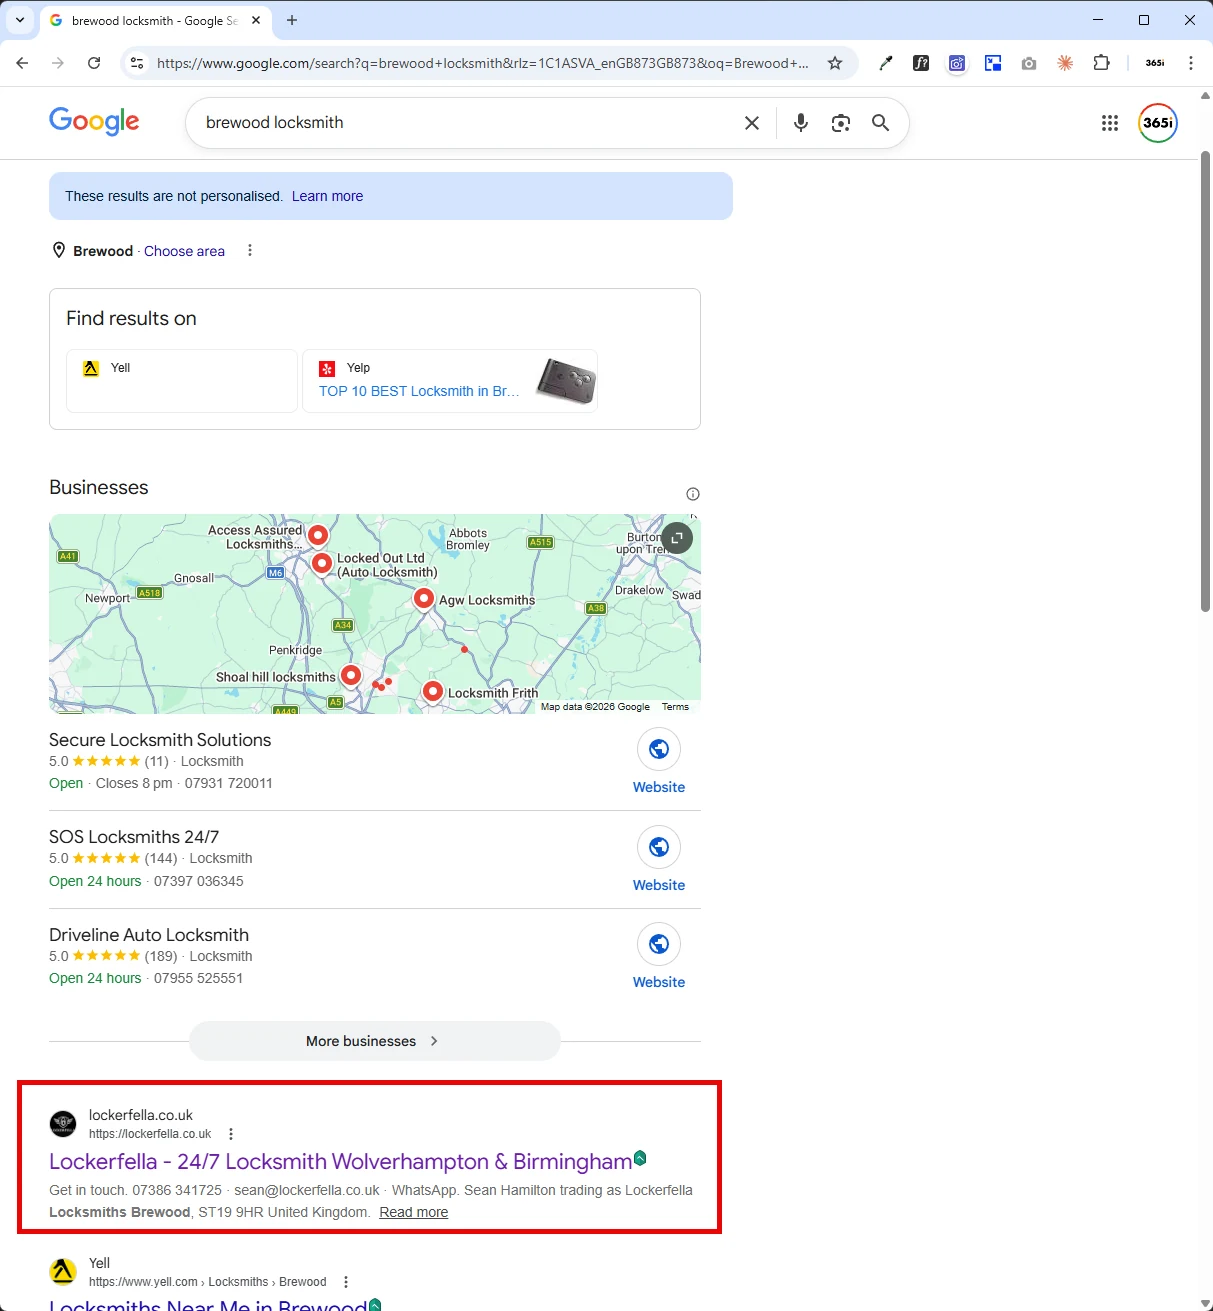This screenshot has height=1311, width=1213.
Task: Open site information icon in address bar
Action: tap(137, 63)
